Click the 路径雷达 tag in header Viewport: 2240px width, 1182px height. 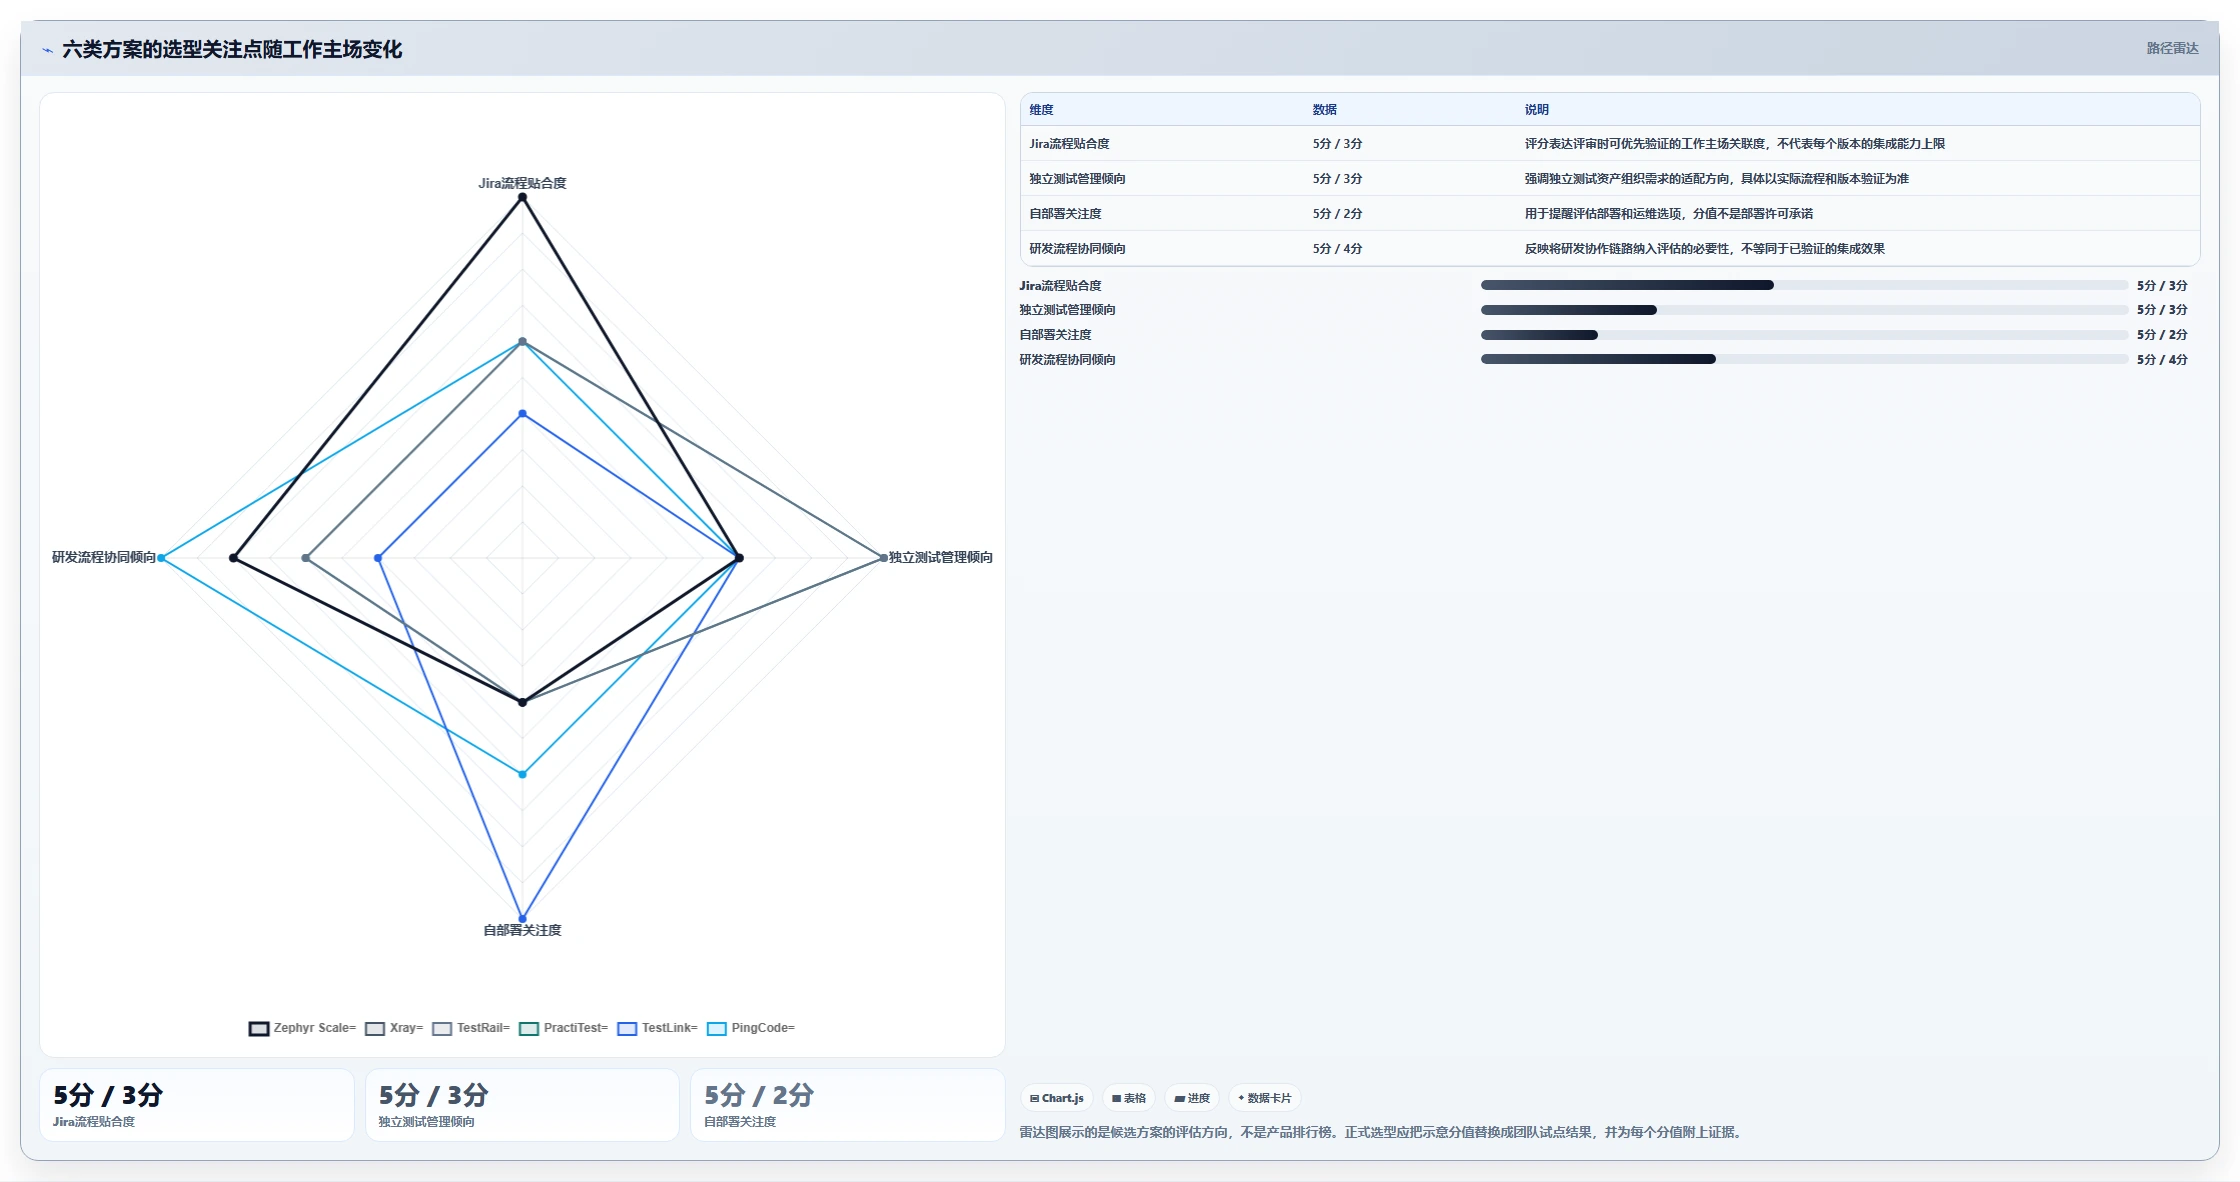pos(2172,48)
